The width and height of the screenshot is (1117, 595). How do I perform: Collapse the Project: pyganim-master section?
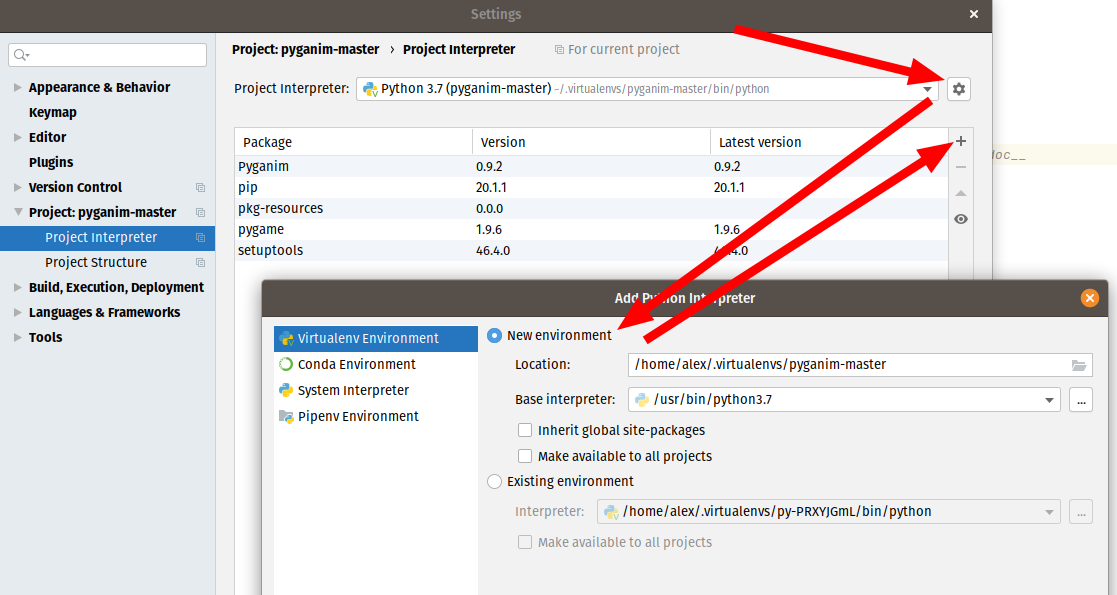(17, 212)
